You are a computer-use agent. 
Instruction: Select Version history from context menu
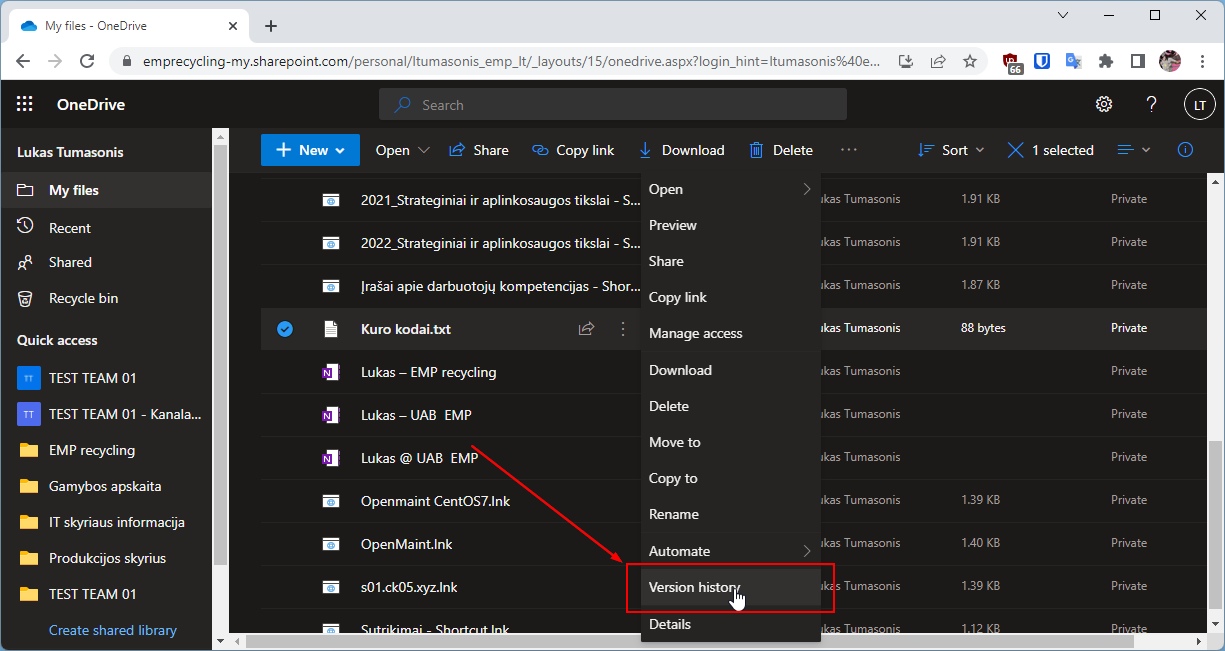694,587
